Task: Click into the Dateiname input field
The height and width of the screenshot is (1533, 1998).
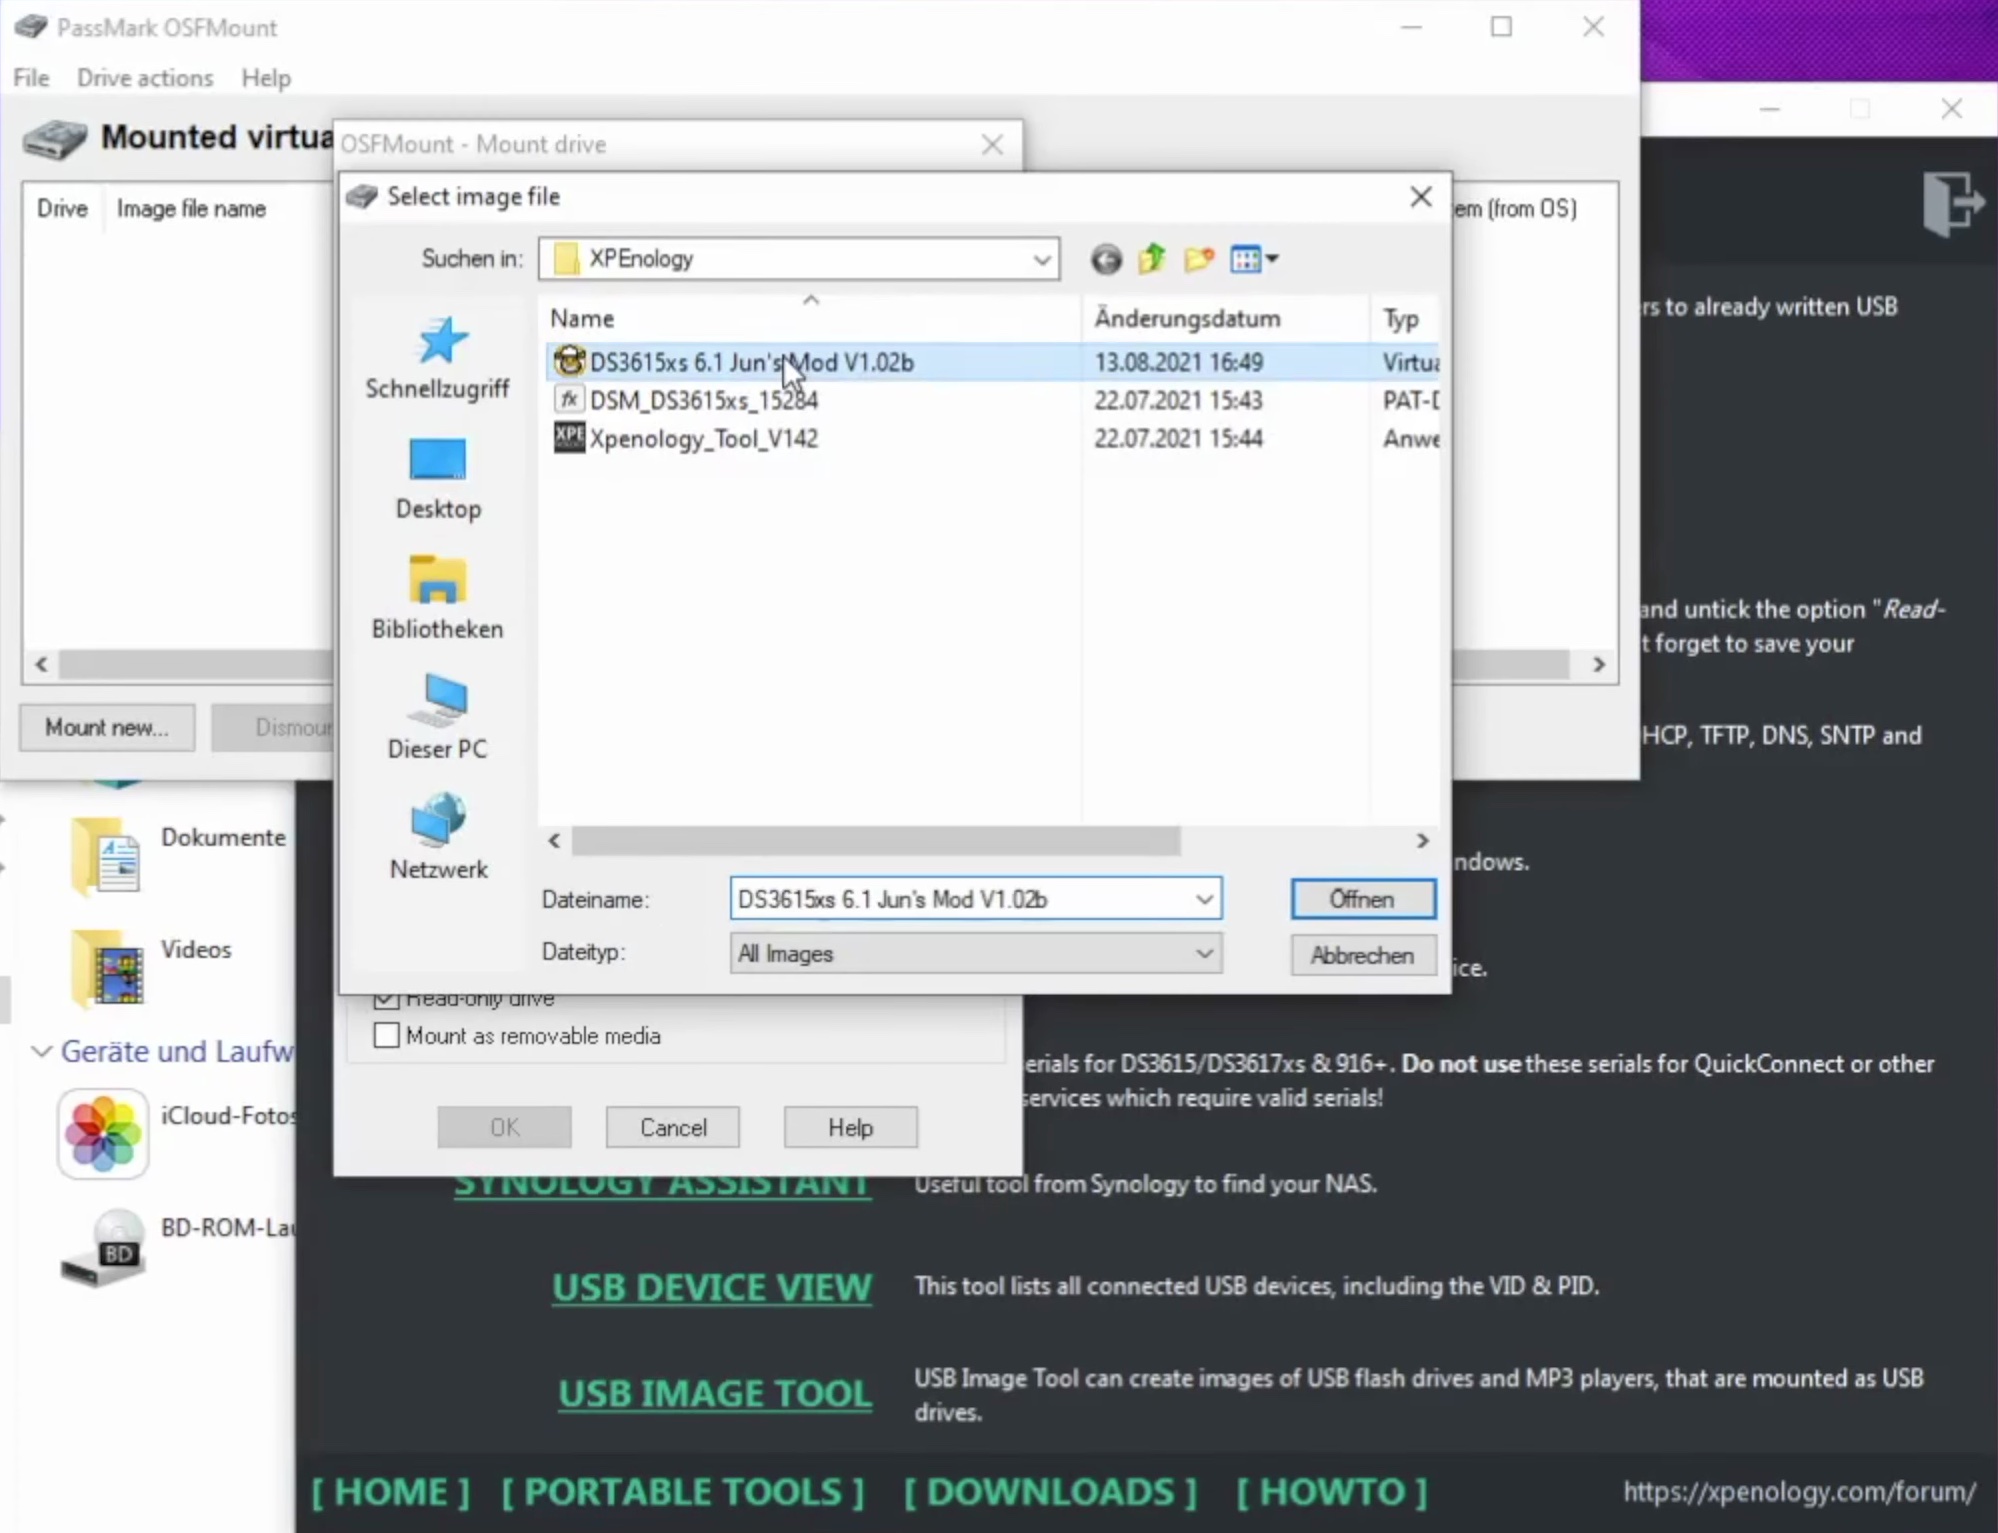Action: (x=960, y=899)
